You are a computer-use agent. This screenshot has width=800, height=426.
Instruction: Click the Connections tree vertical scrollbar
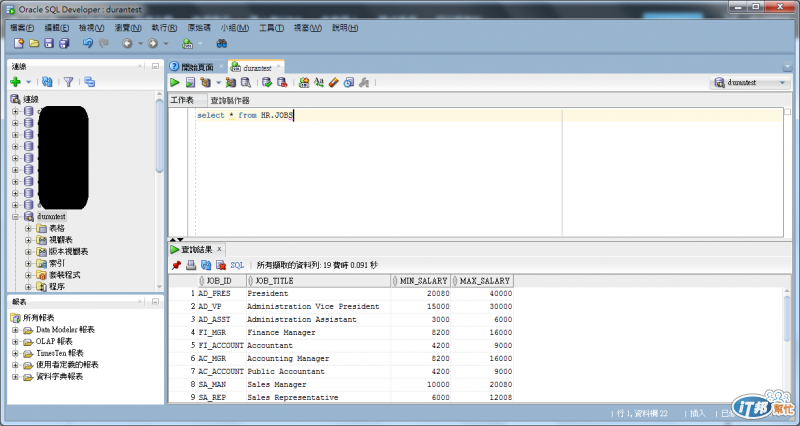(159, 135)
